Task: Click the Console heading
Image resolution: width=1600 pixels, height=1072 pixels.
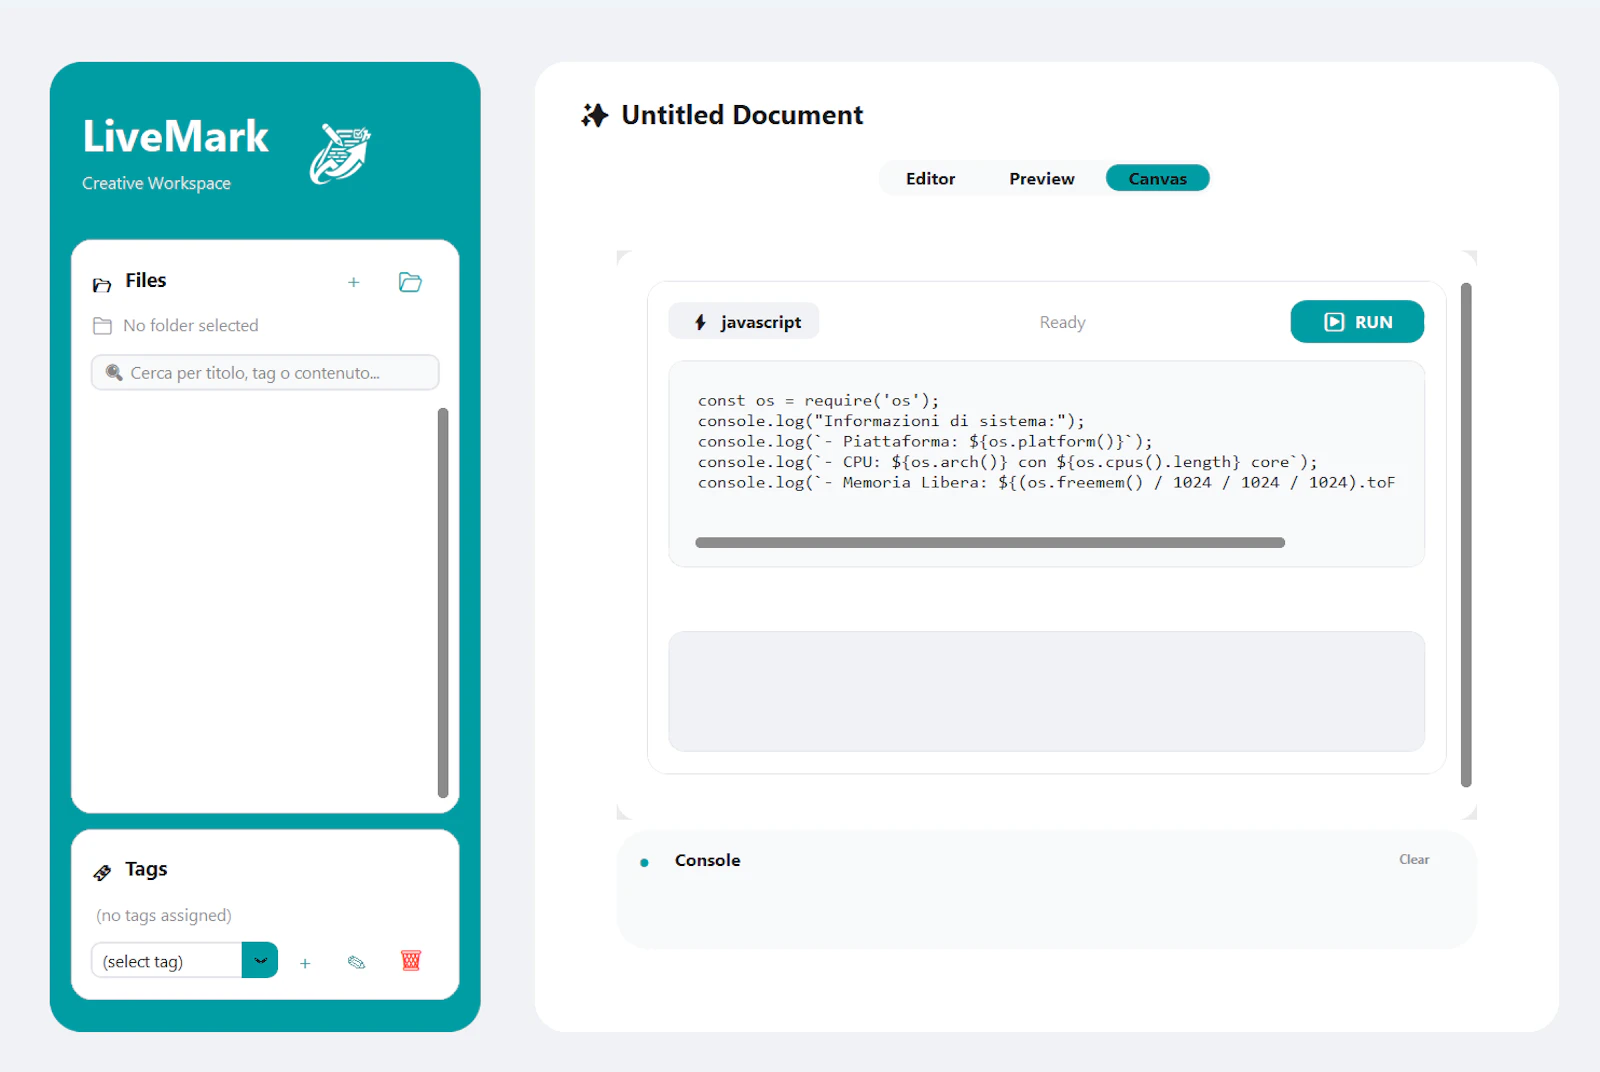Action: point(707,860)
